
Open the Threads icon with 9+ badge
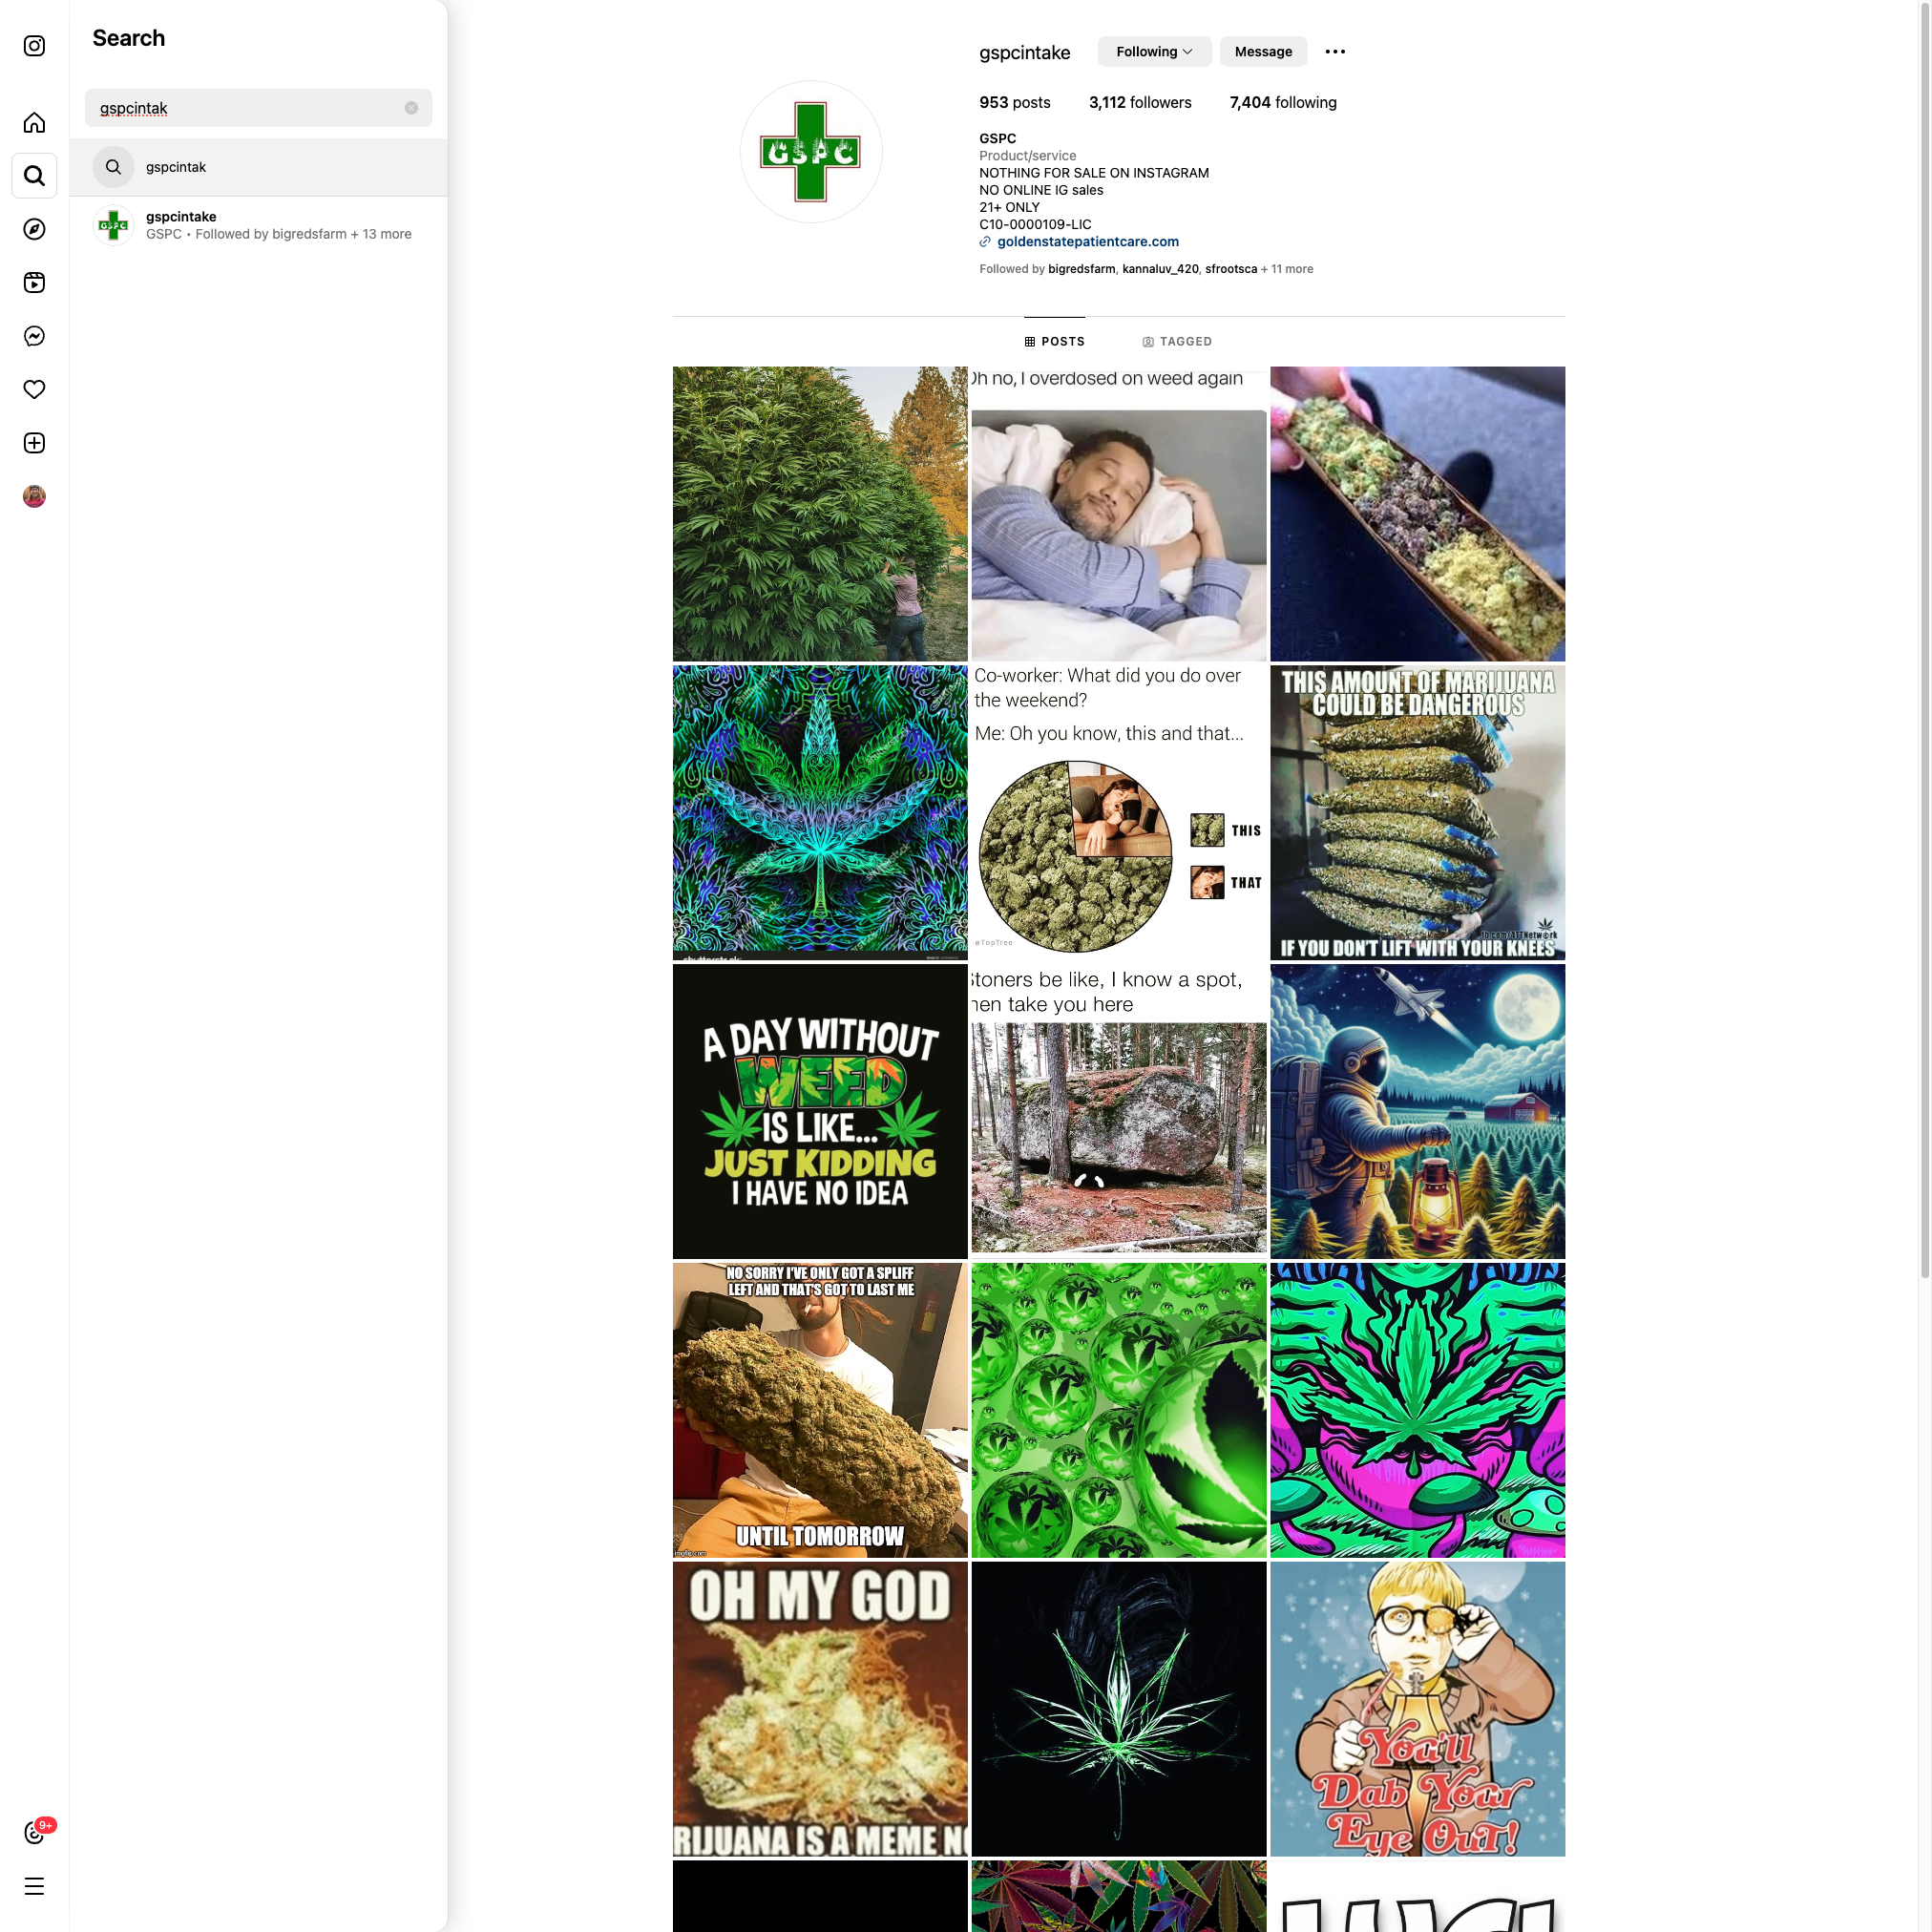(34, 1832)
